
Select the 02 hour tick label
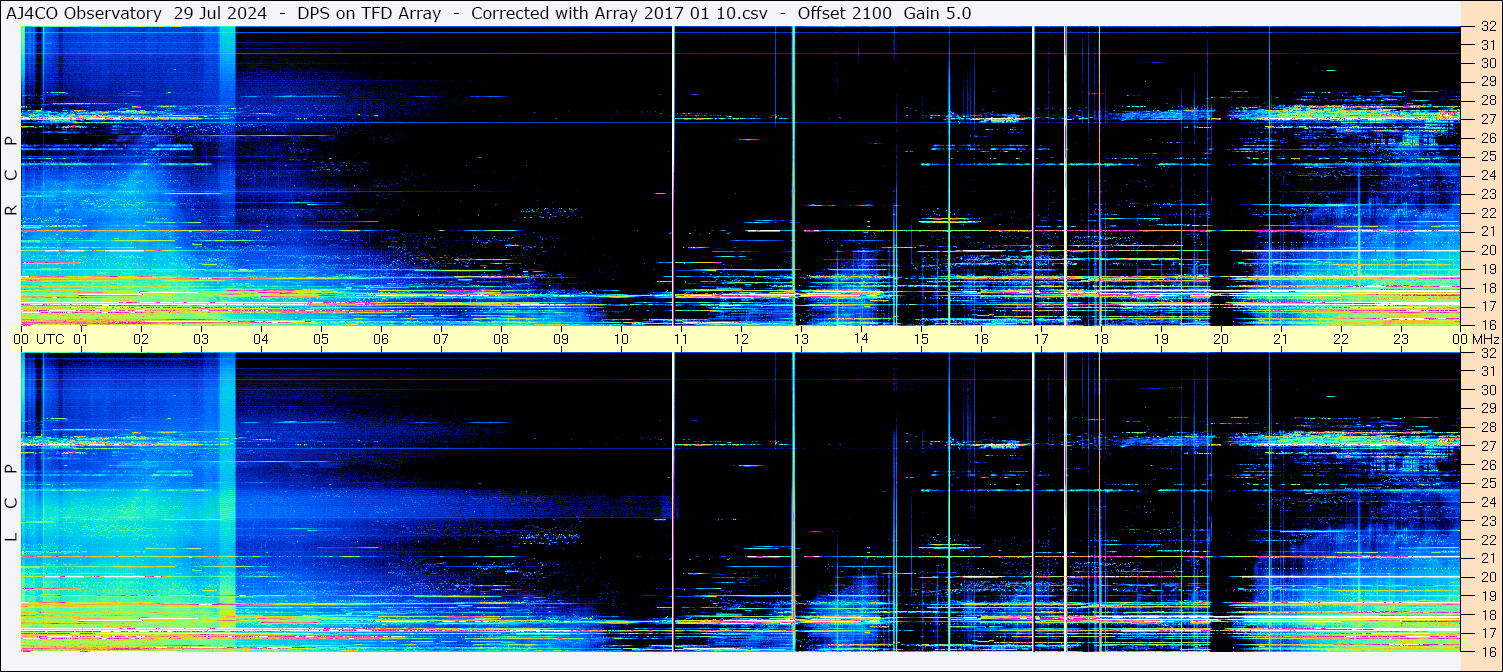pyautogui.click(x=141, y=339)
